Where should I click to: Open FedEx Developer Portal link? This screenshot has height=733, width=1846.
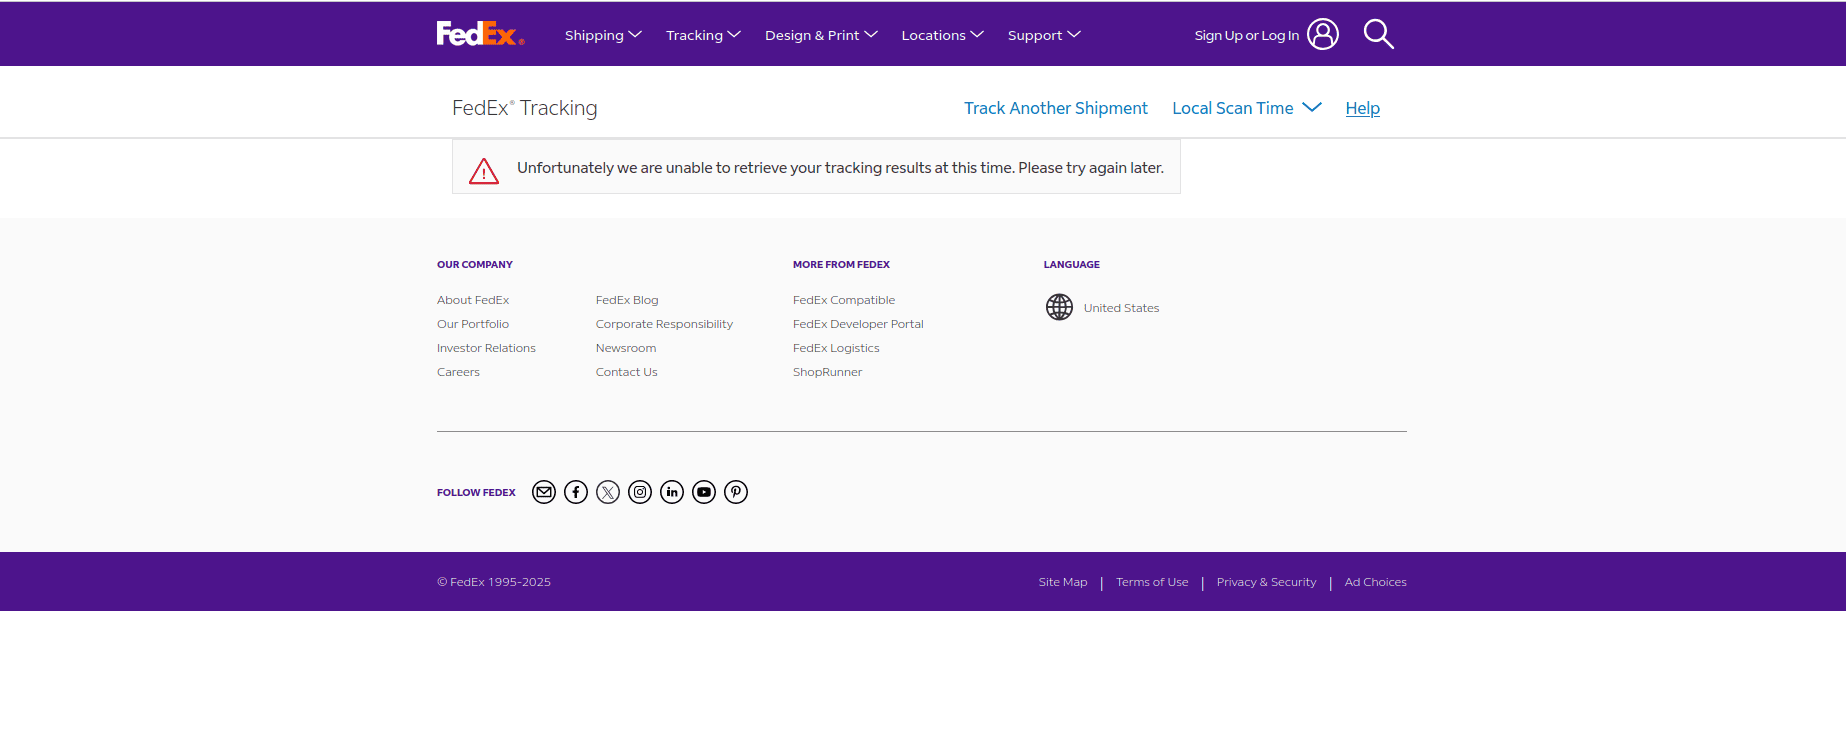[x=858, y=324]
